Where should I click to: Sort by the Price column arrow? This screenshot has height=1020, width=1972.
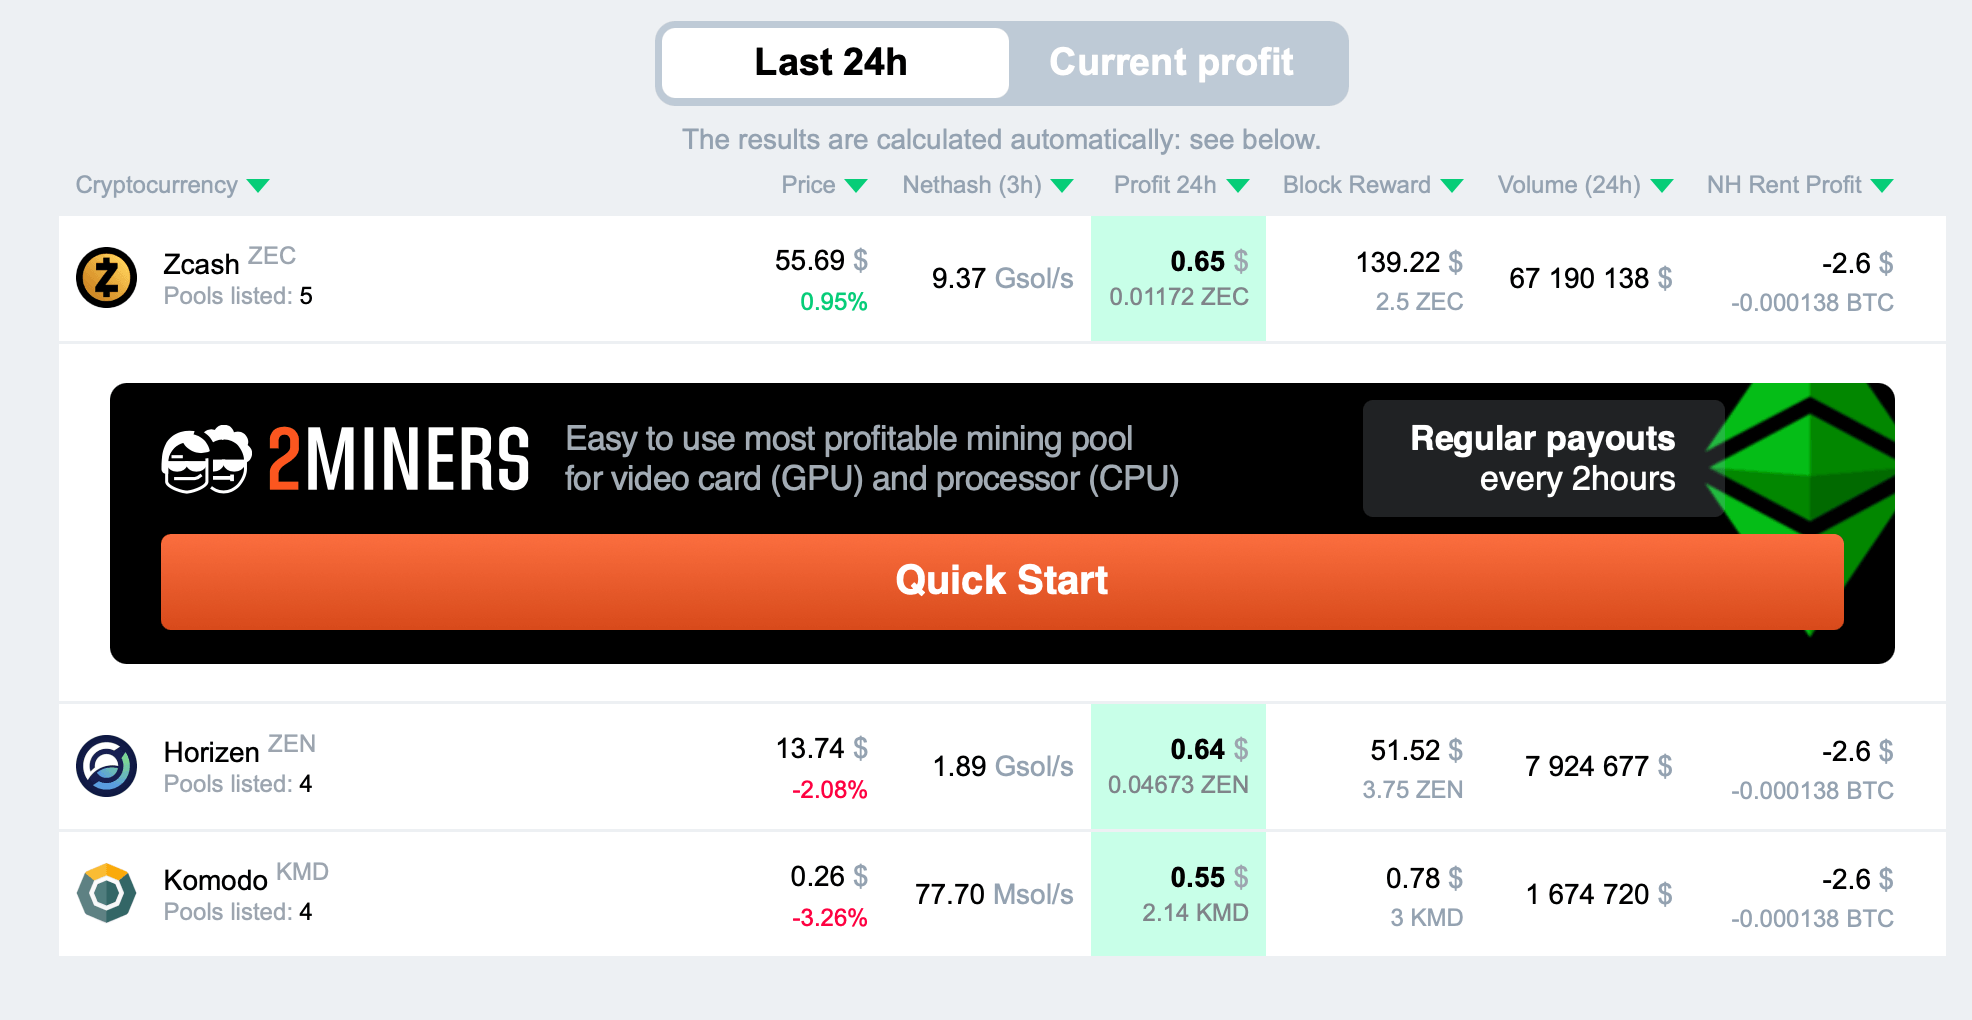click(856, 186)
